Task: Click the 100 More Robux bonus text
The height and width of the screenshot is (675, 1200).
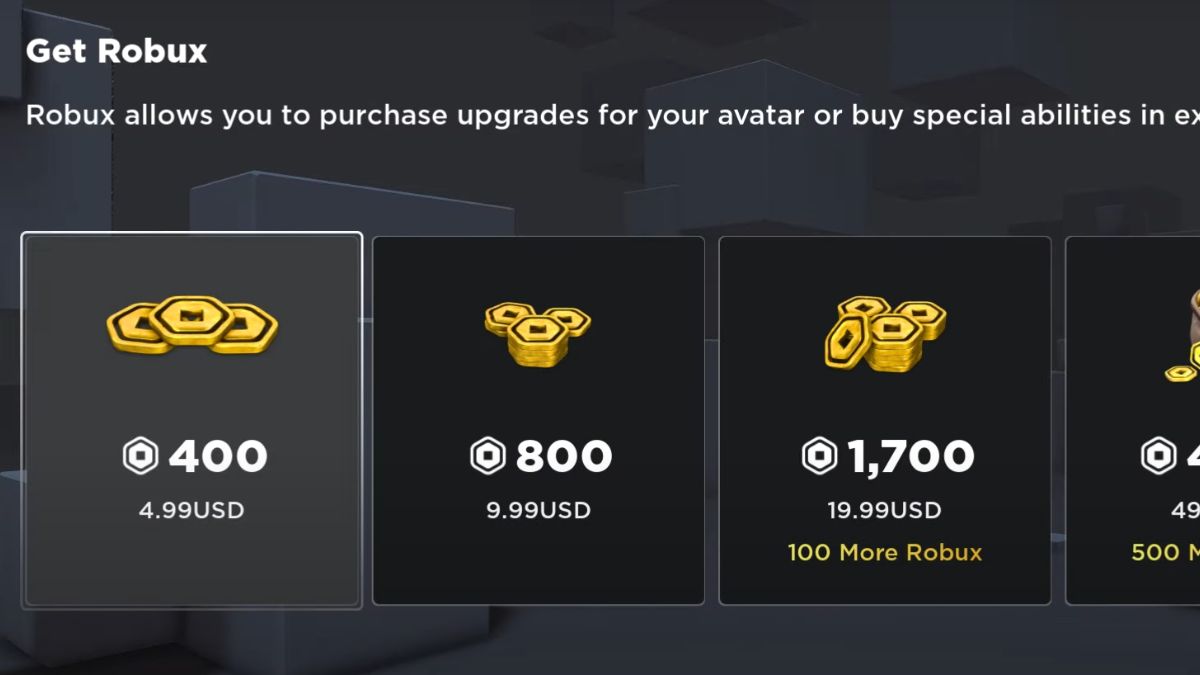Action: click(x=884, y=552)
